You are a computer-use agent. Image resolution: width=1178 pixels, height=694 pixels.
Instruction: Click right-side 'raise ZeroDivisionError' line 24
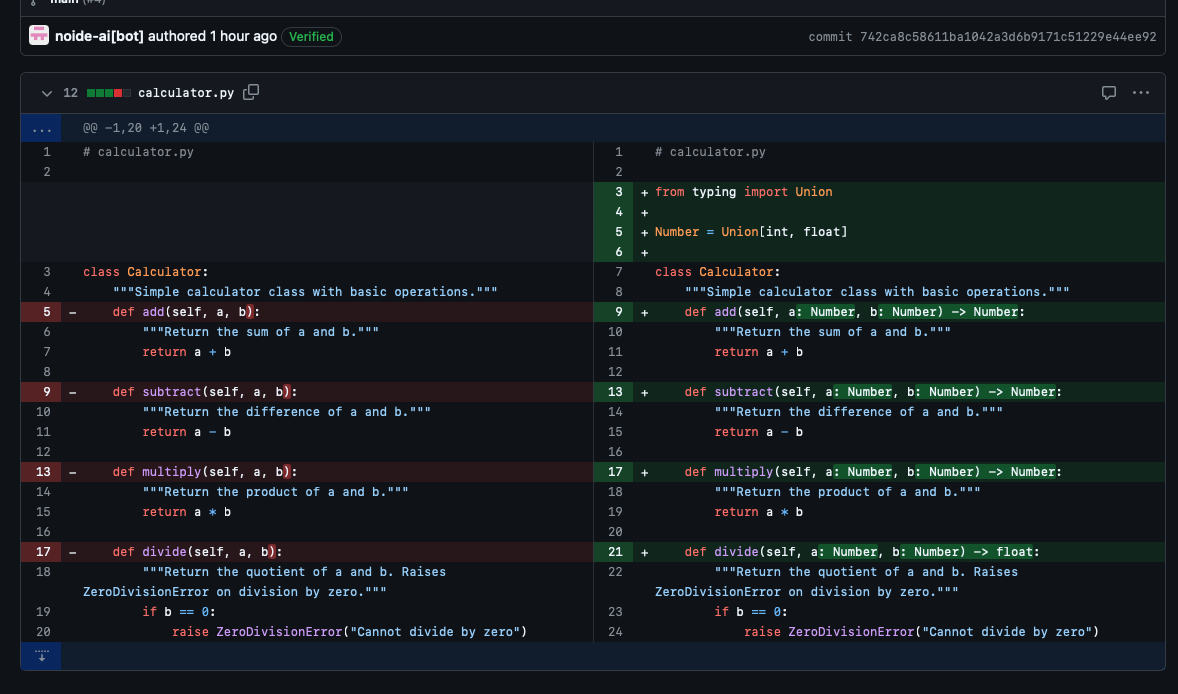pos(921,632)
